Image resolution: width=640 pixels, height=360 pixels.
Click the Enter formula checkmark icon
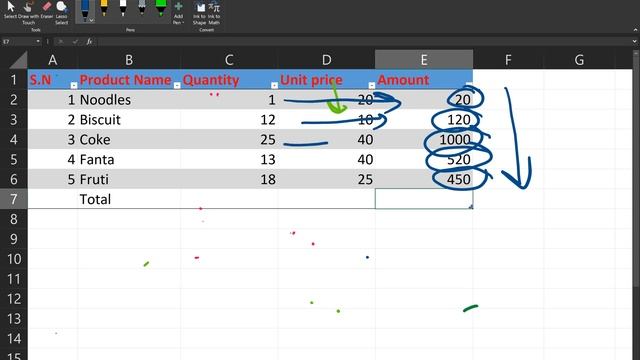click(x=76, y=42)
